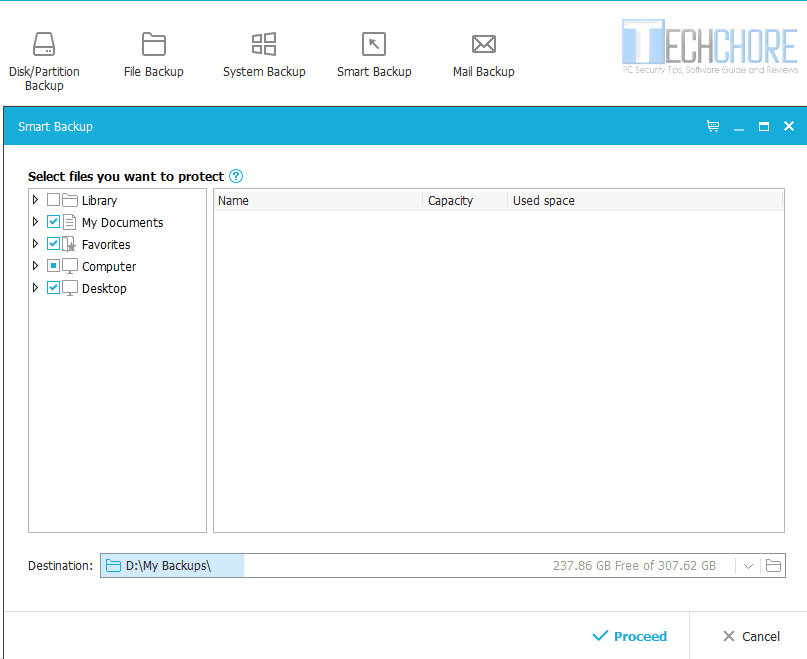This screenshot has height=659, width=807.
Task: Uncheck the My Documents checkbox
Action: click(54, 222)
